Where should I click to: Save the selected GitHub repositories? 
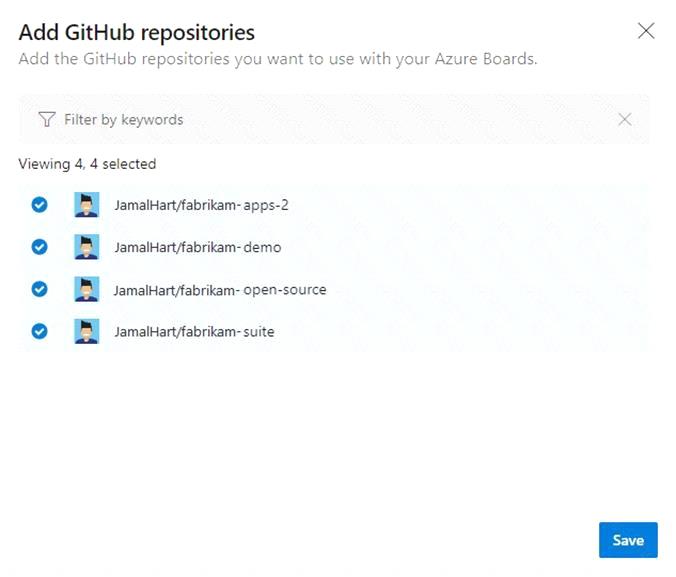point(628,540)
